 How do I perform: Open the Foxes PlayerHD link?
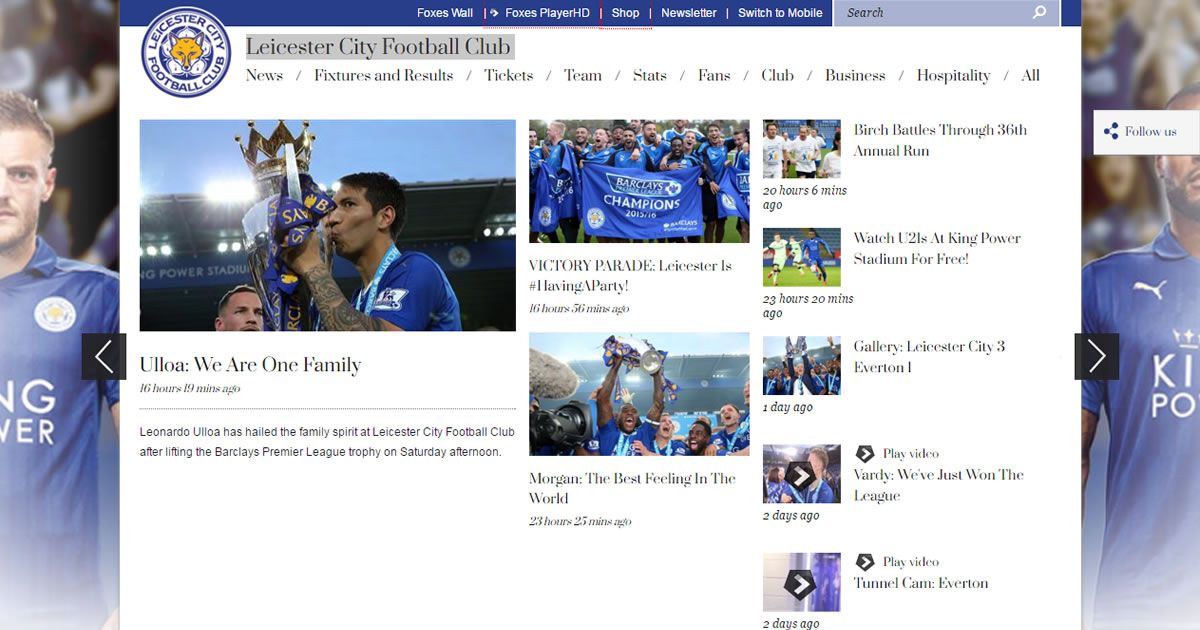[x=547, y=13]
